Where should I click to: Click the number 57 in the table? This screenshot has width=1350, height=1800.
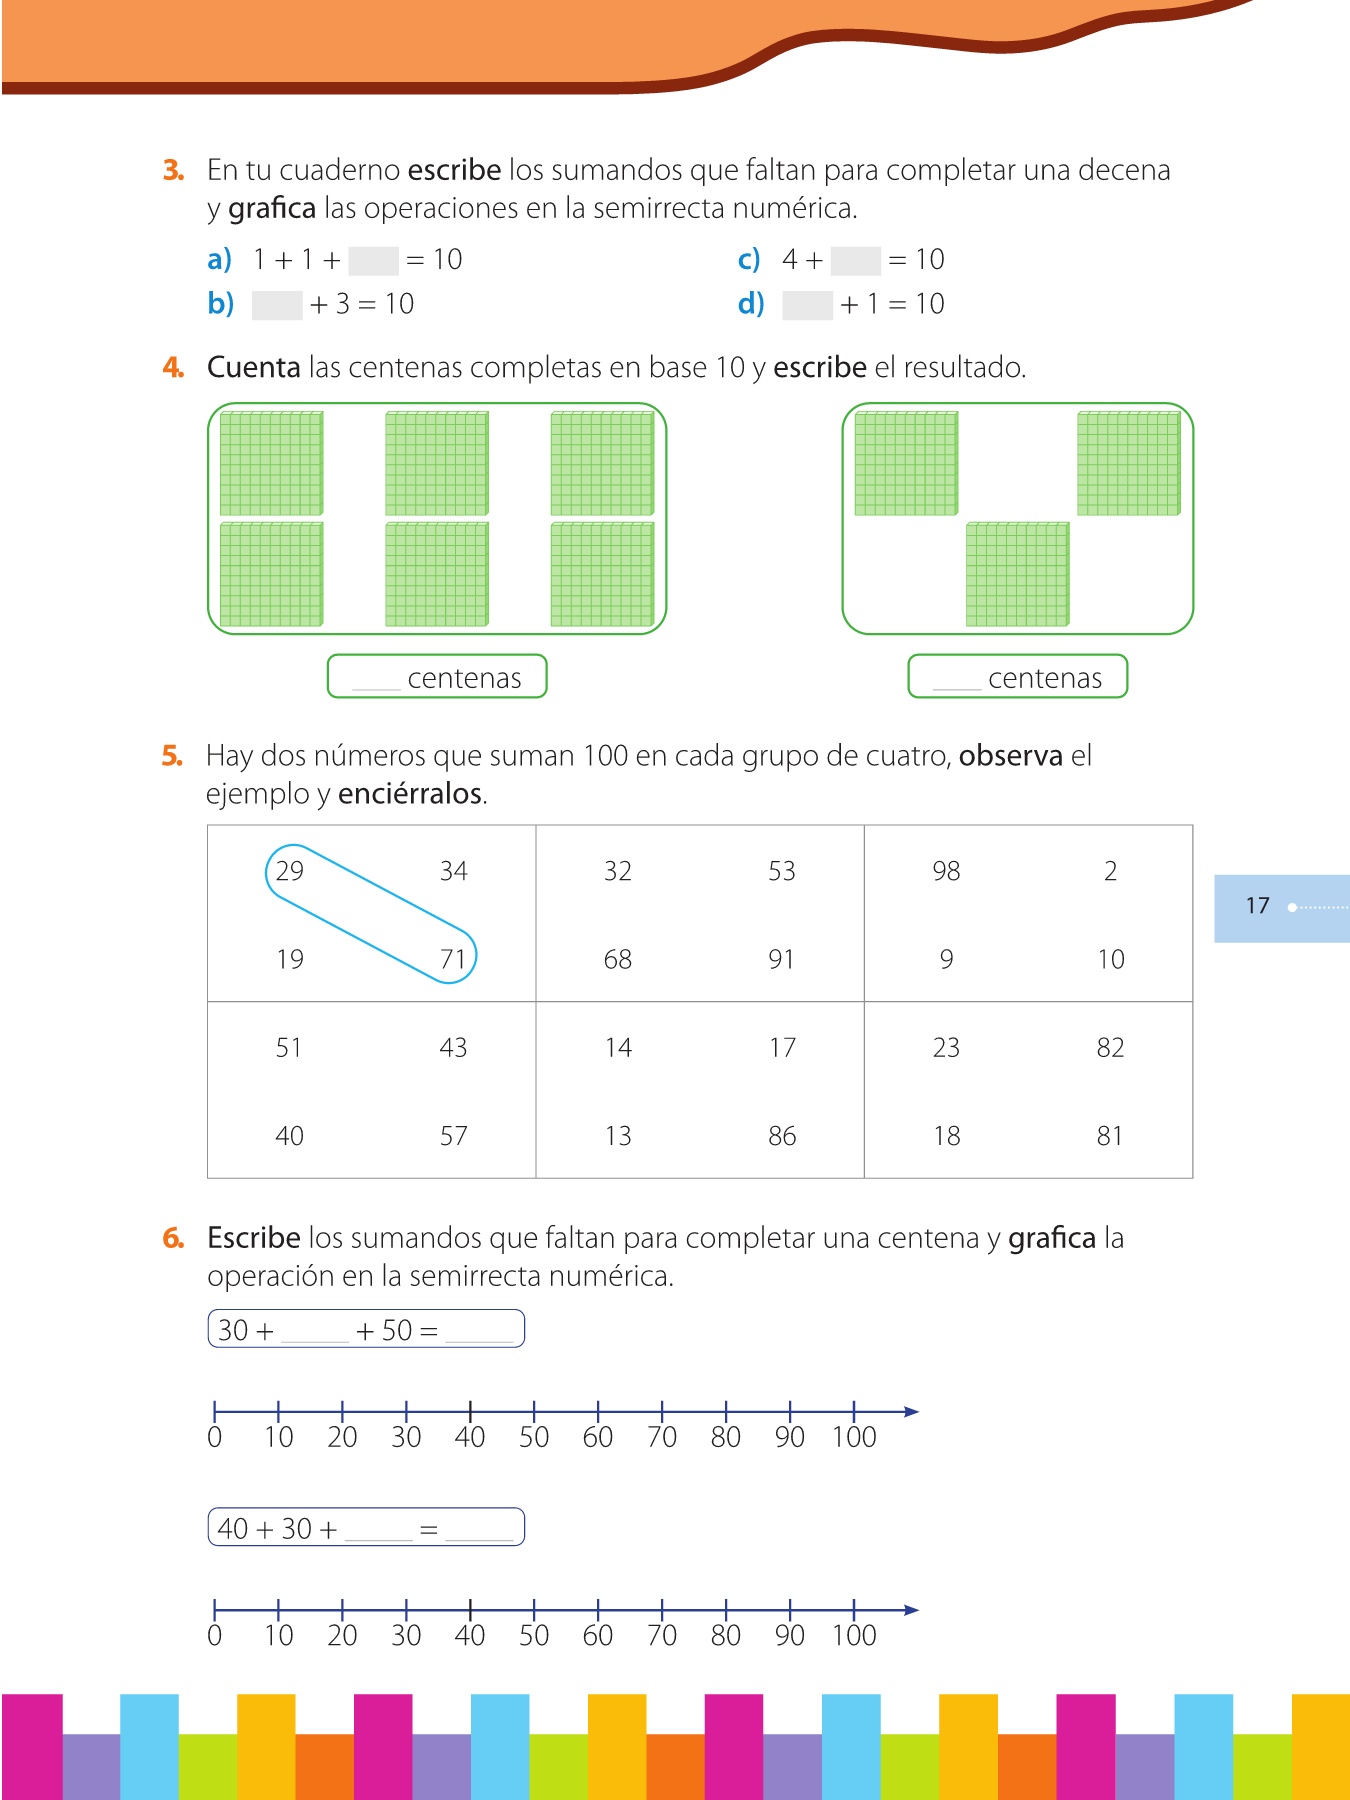coord(454,1136)
